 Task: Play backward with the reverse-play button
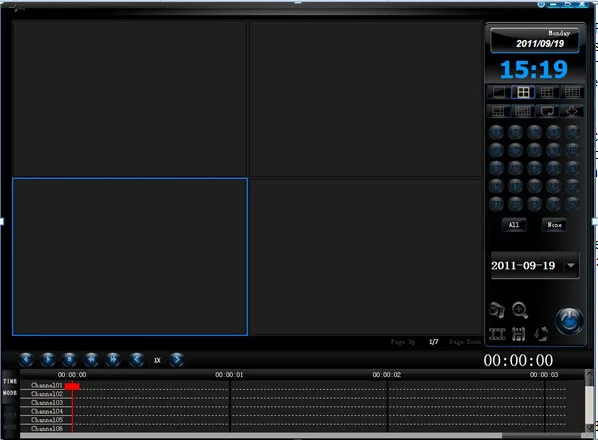[x=26, y=360]
